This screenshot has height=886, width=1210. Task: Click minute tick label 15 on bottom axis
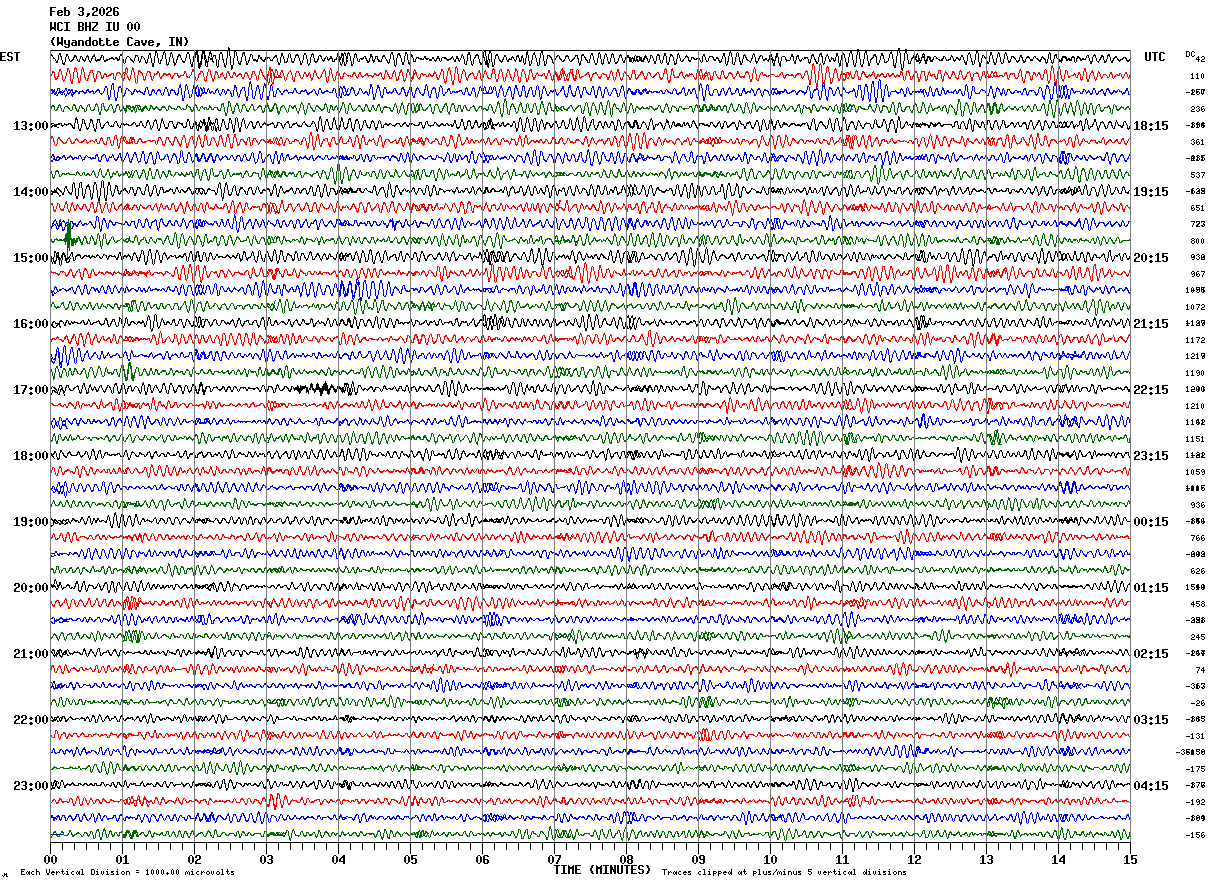point(1130,859)
